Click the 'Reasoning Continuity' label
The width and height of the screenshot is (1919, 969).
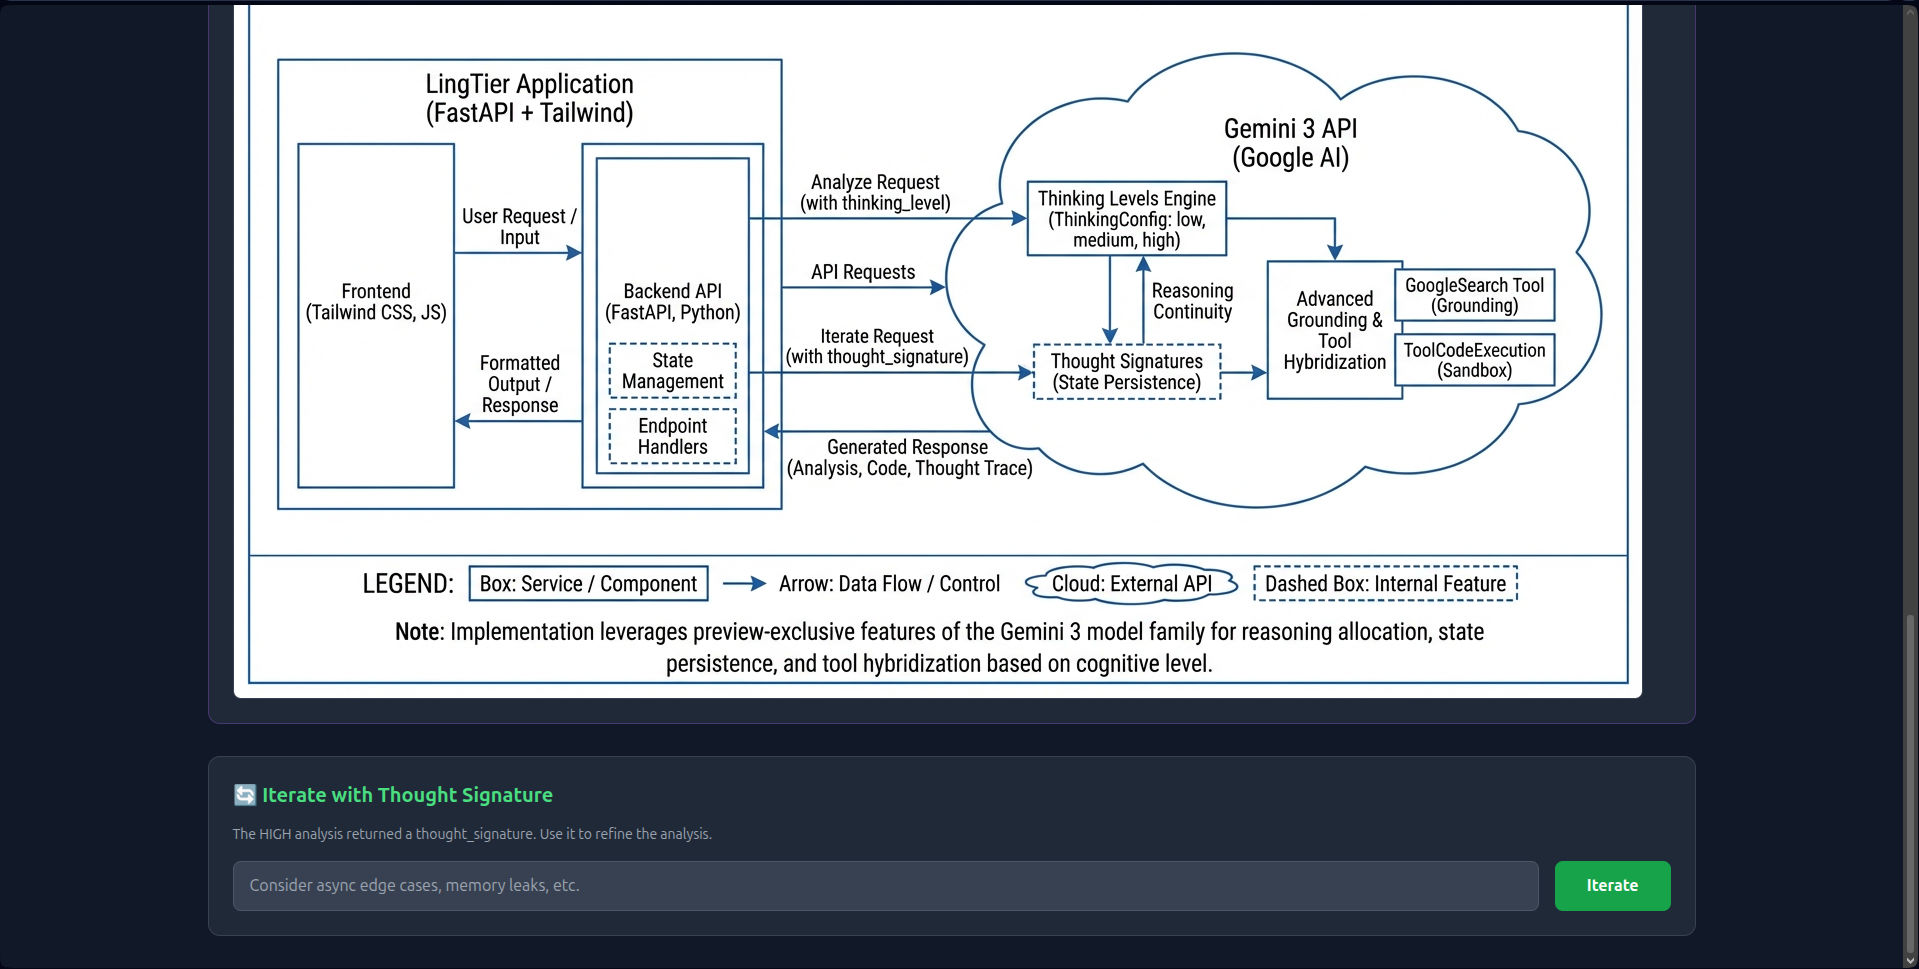coord(1192,301)
